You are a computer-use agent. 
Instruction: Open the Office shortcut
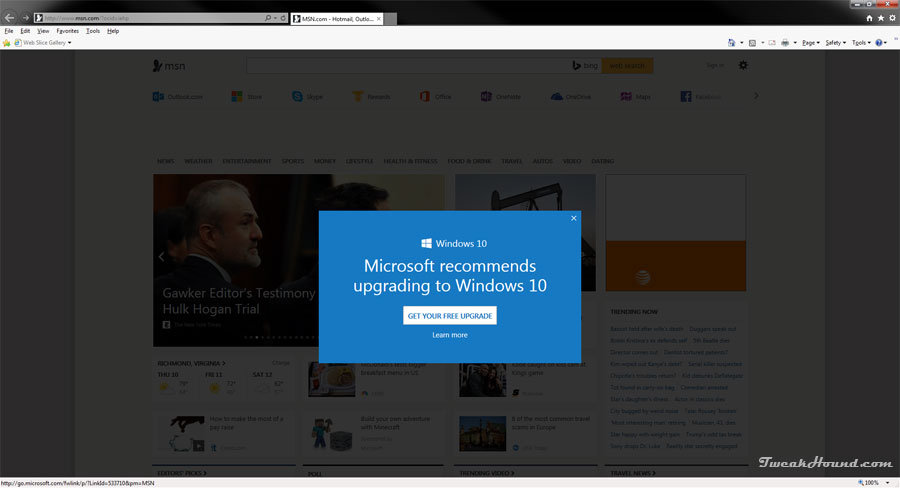(436, 96)
